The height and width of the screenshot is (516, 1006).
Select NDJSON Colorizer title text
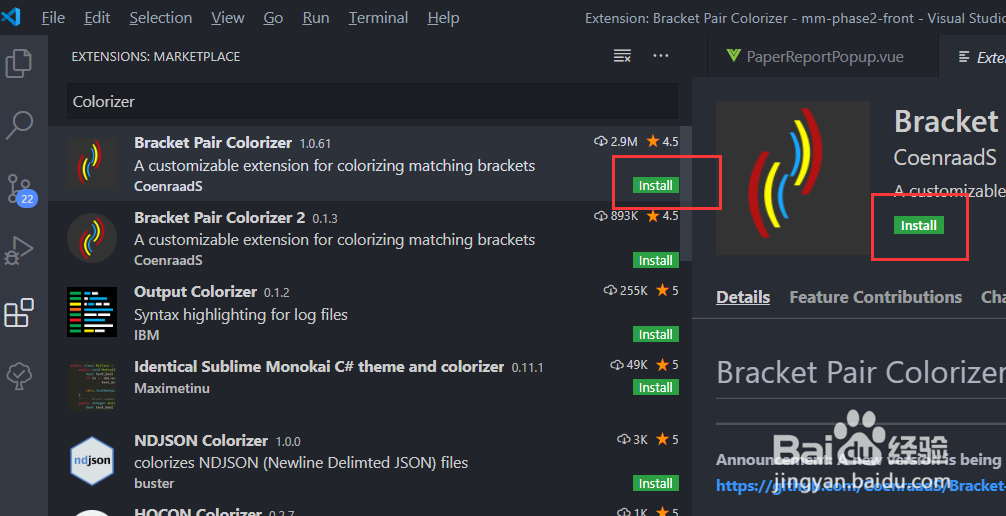coord(201,441)
